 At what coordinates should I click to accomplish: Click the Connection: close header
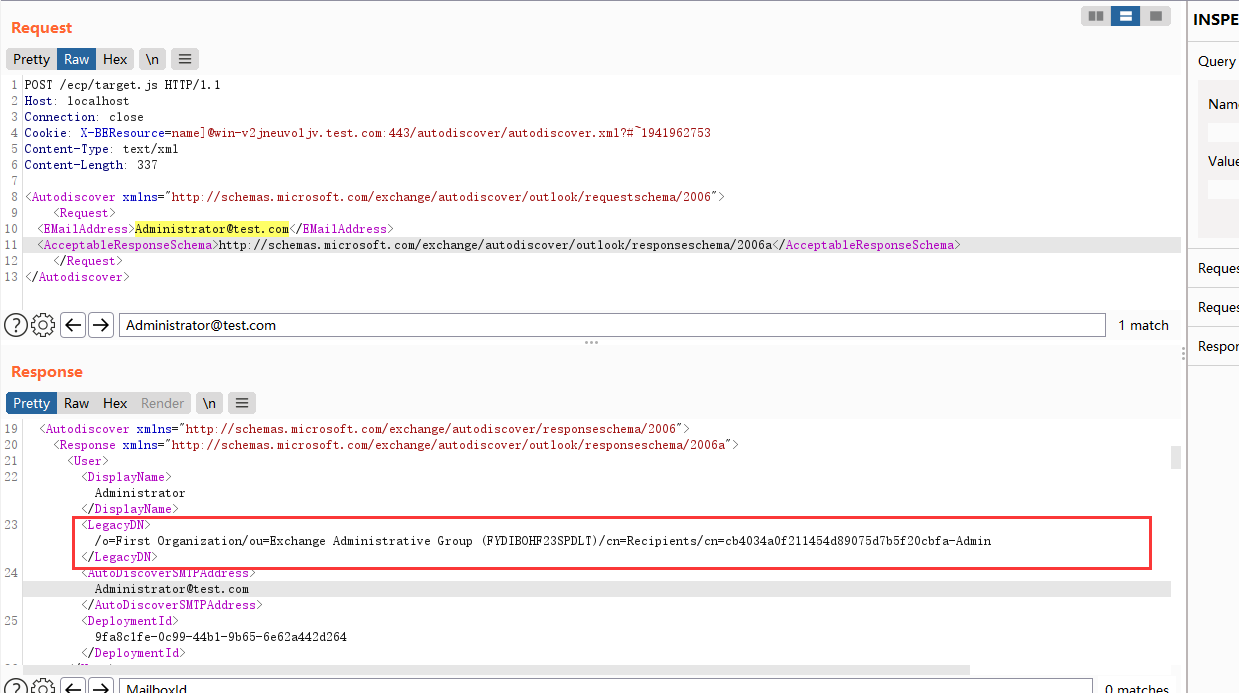point(84,117)
